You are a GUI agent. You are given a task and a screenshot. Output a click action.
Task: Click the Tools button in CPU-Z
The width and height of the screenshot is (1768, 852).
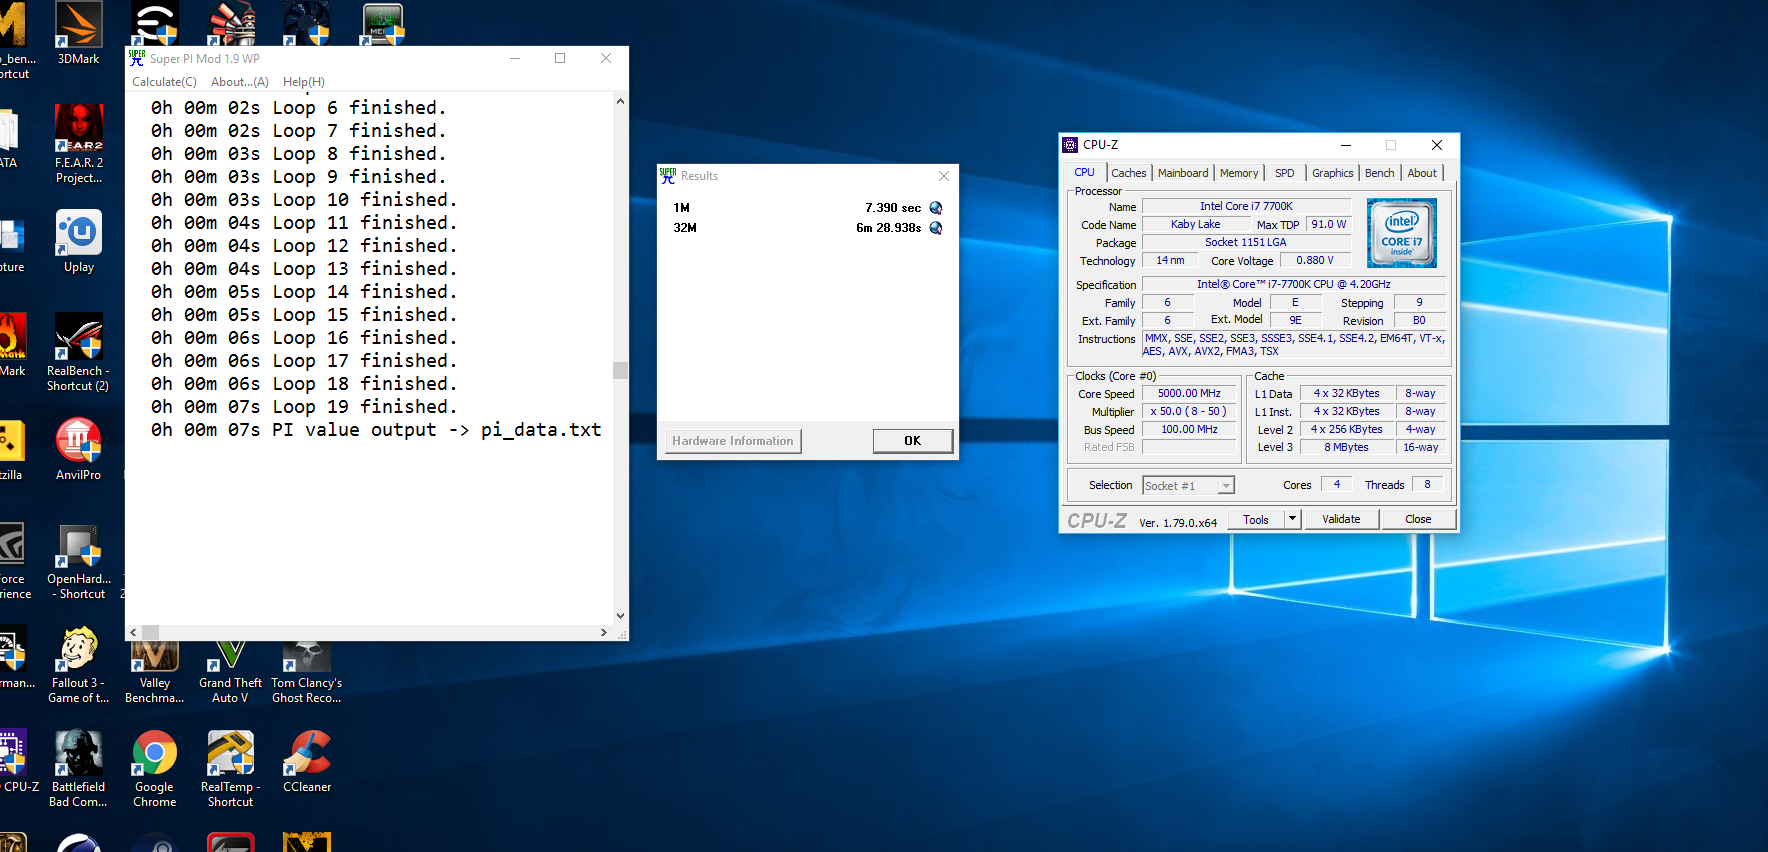[1256, 520]
